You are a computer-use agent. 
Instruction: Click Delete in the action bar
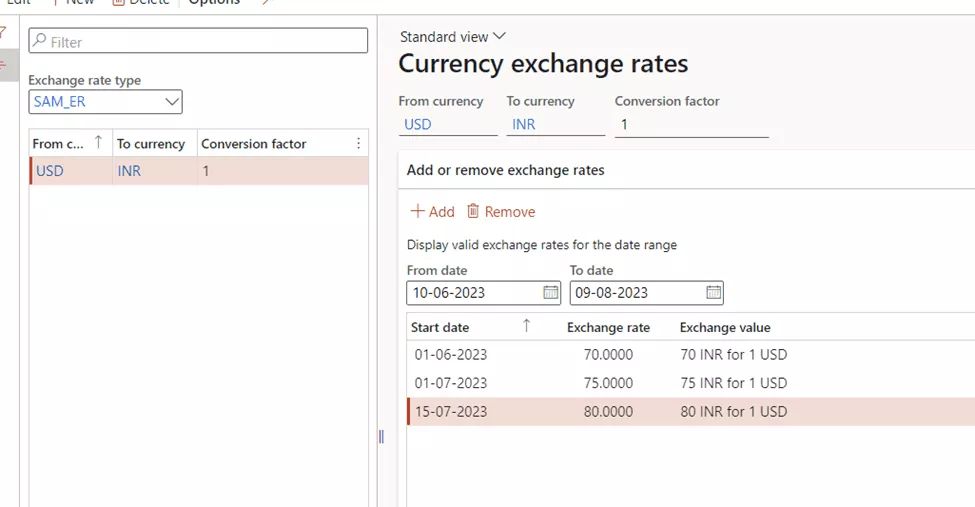click(141, 2)
